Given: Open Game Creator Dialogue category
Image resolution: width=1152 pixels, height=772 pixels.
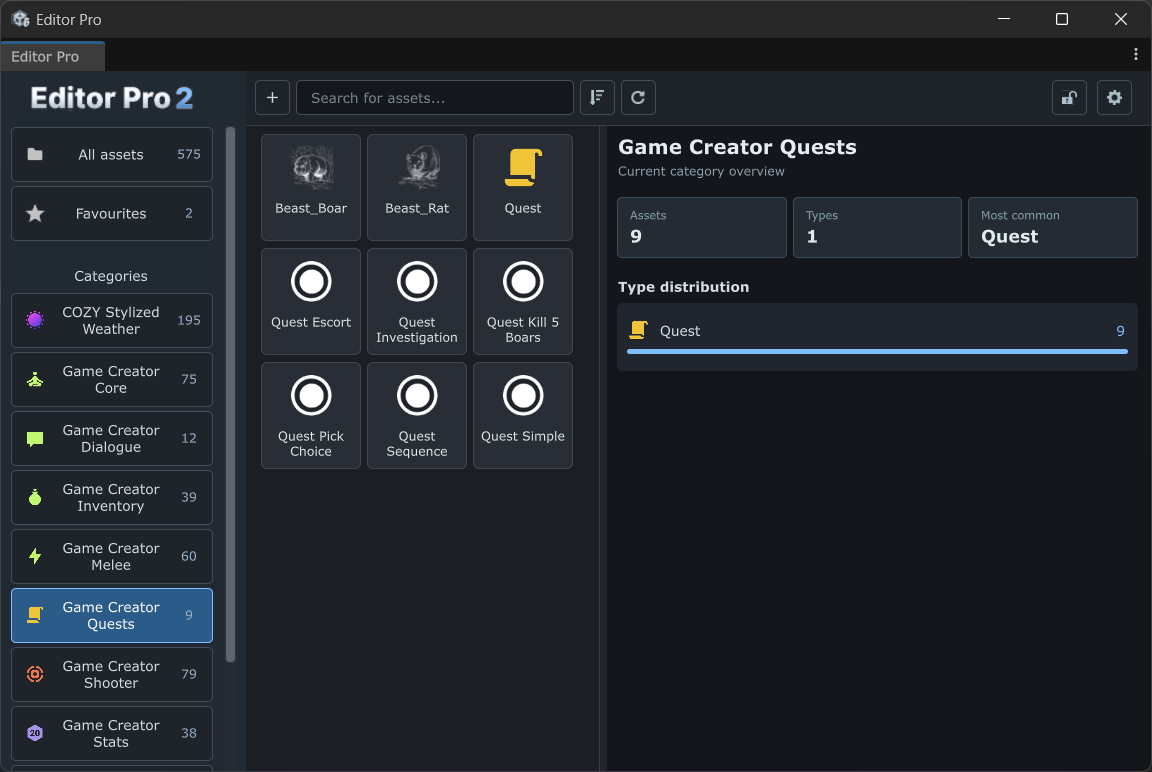Looking at the screenshot, I should pyautogui.click(x=112, y=439).
